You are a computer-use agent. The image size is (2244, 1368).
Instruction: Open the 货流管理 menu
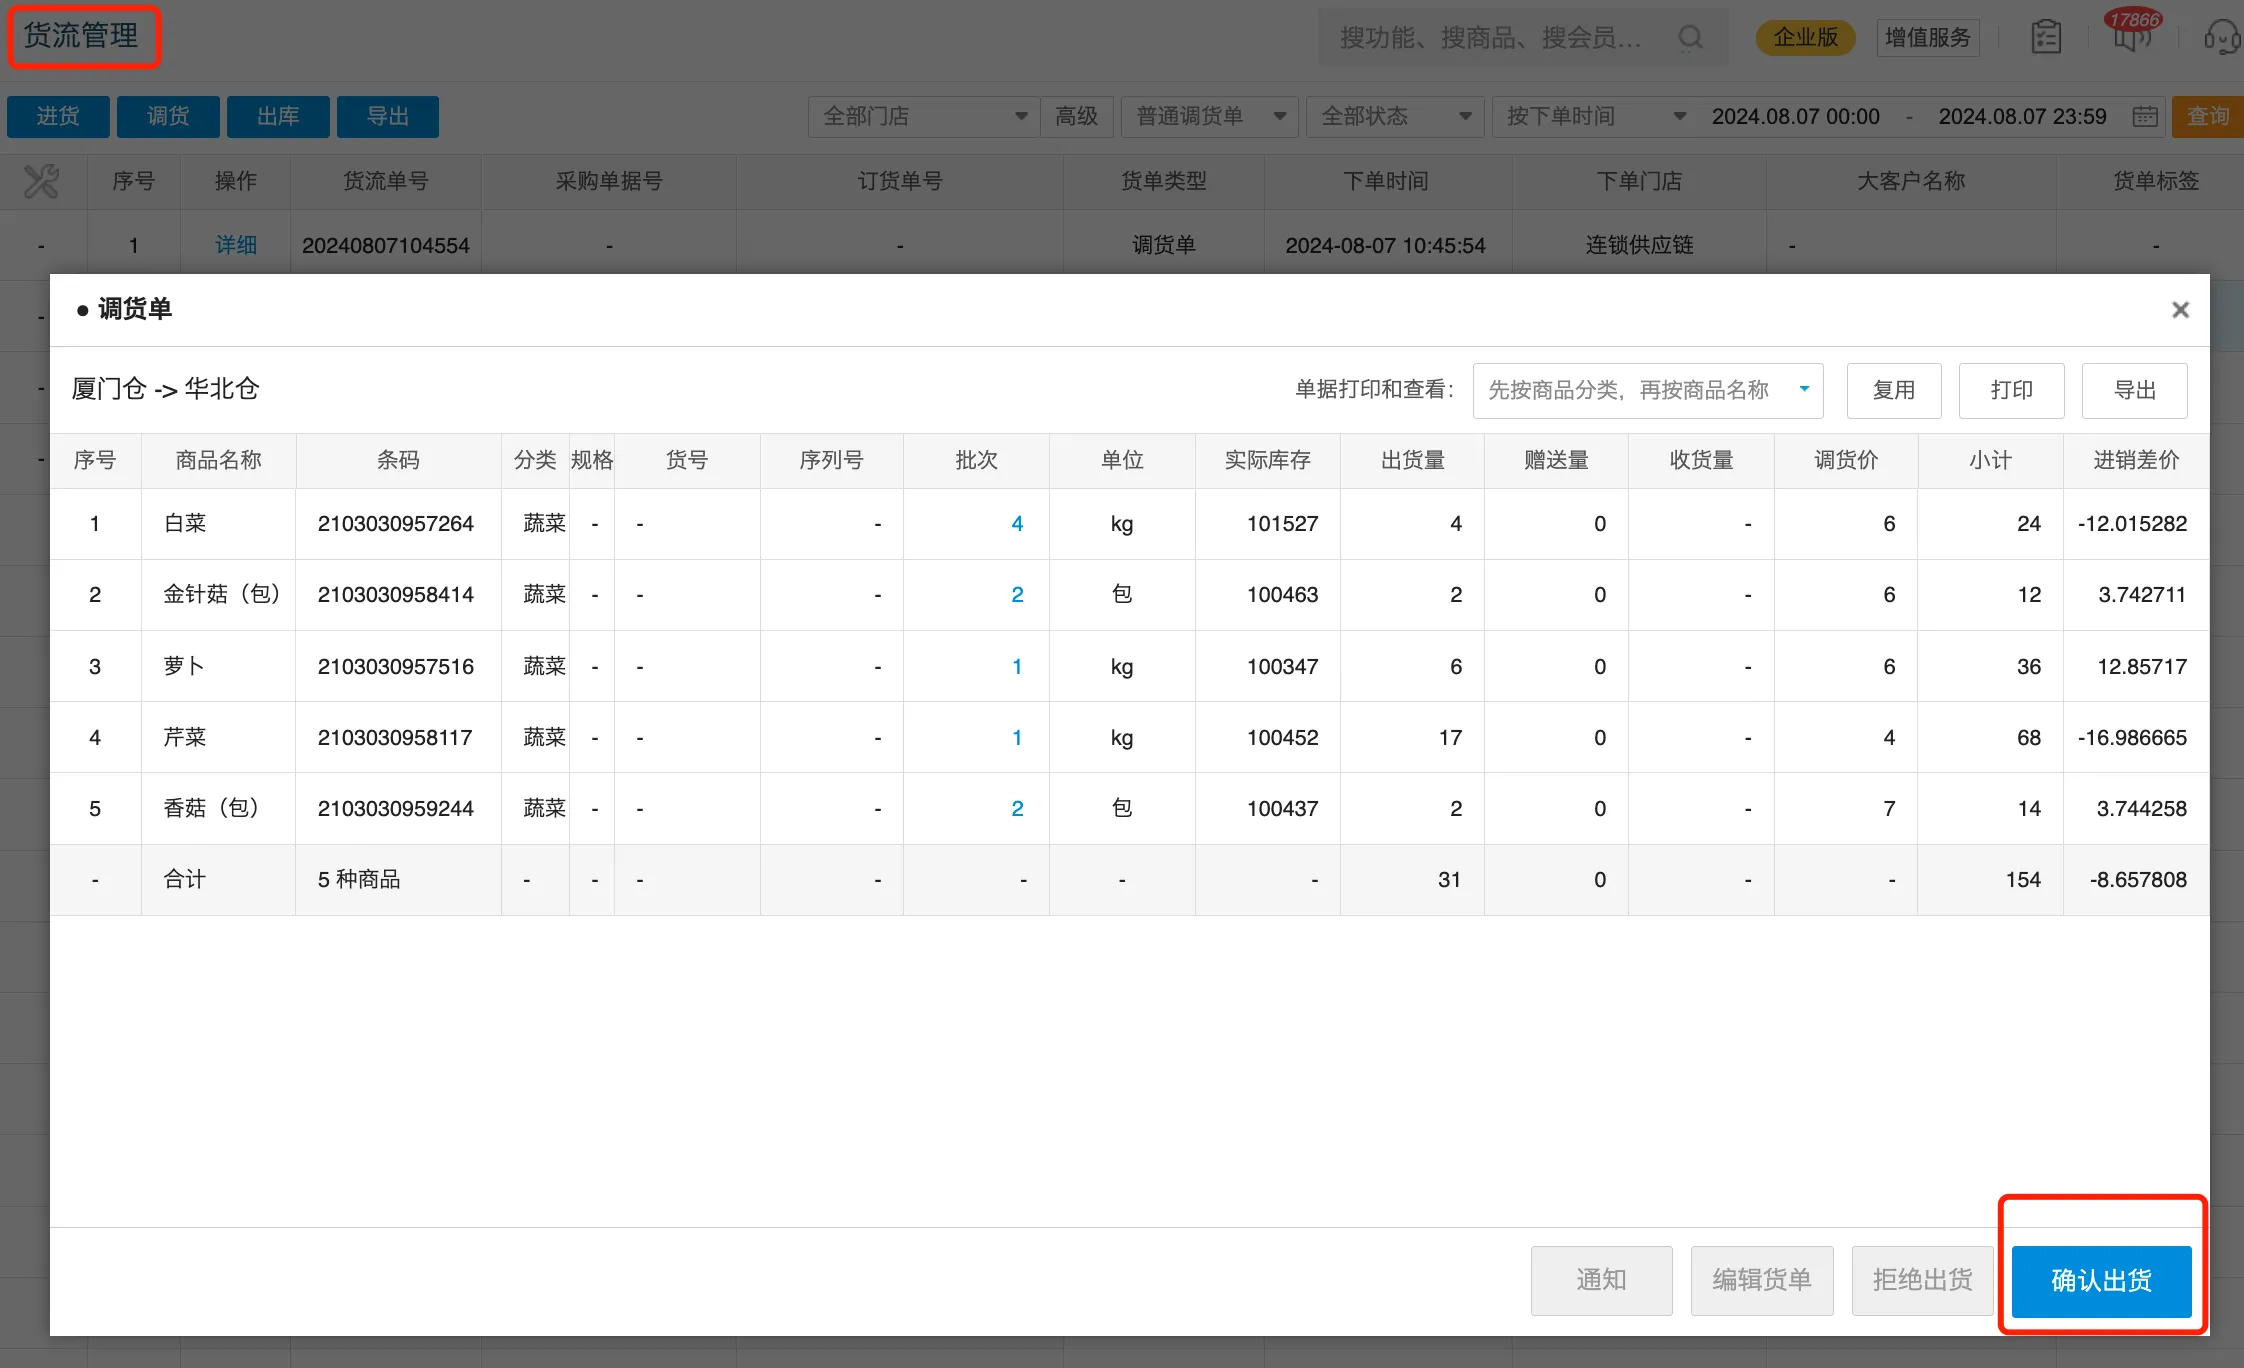pyautogui.click(x=83, y=36)
